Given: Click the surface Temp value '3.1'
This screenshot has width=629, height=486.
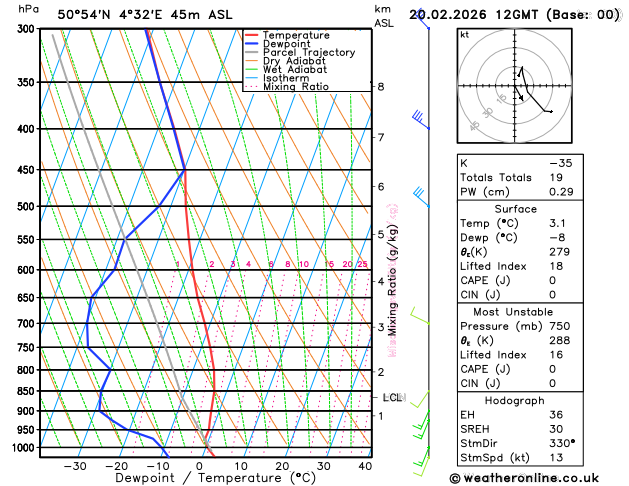Looking at the screenshot, I should click(558, 223).
